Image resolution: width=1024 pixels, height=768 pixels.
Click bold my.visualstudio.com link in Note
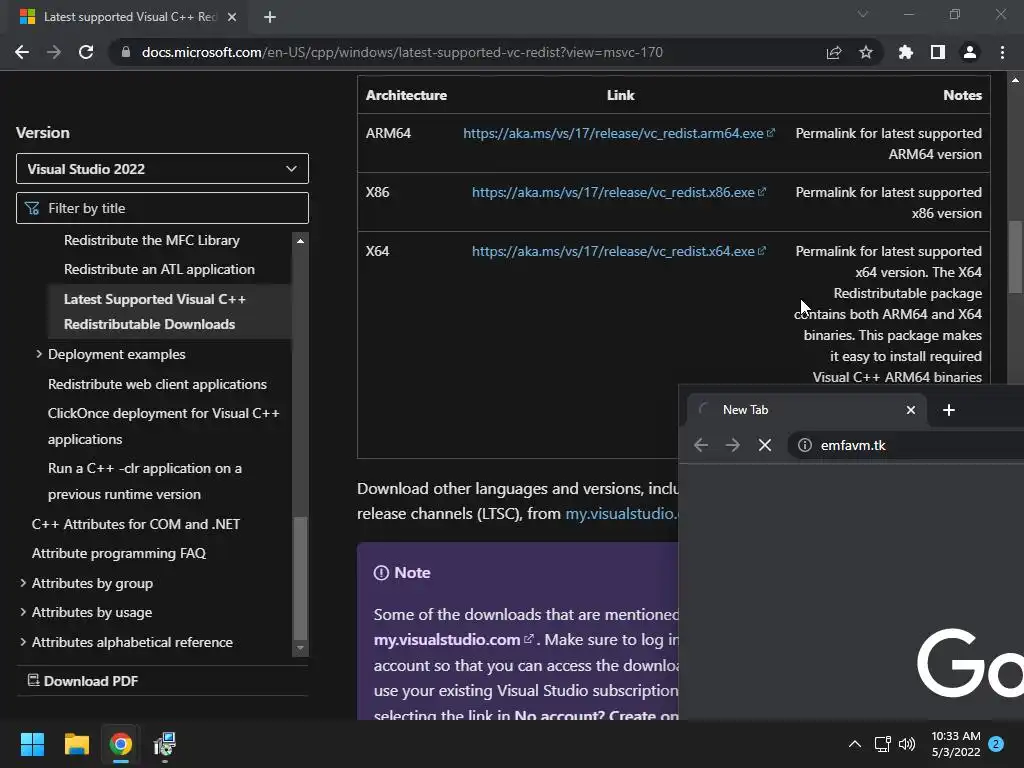click(x=453, y=639)
